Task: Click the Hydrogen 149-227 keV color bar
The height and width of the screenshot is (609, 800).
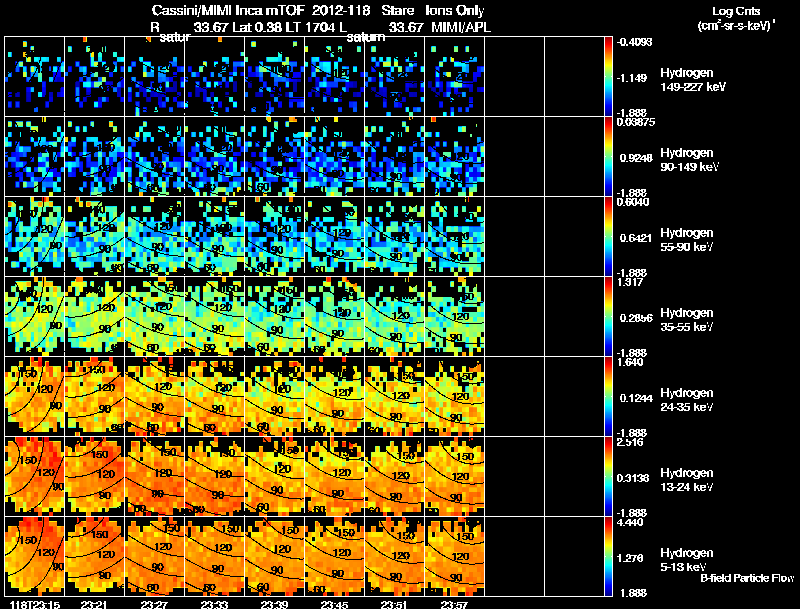Action: point(608,77)
